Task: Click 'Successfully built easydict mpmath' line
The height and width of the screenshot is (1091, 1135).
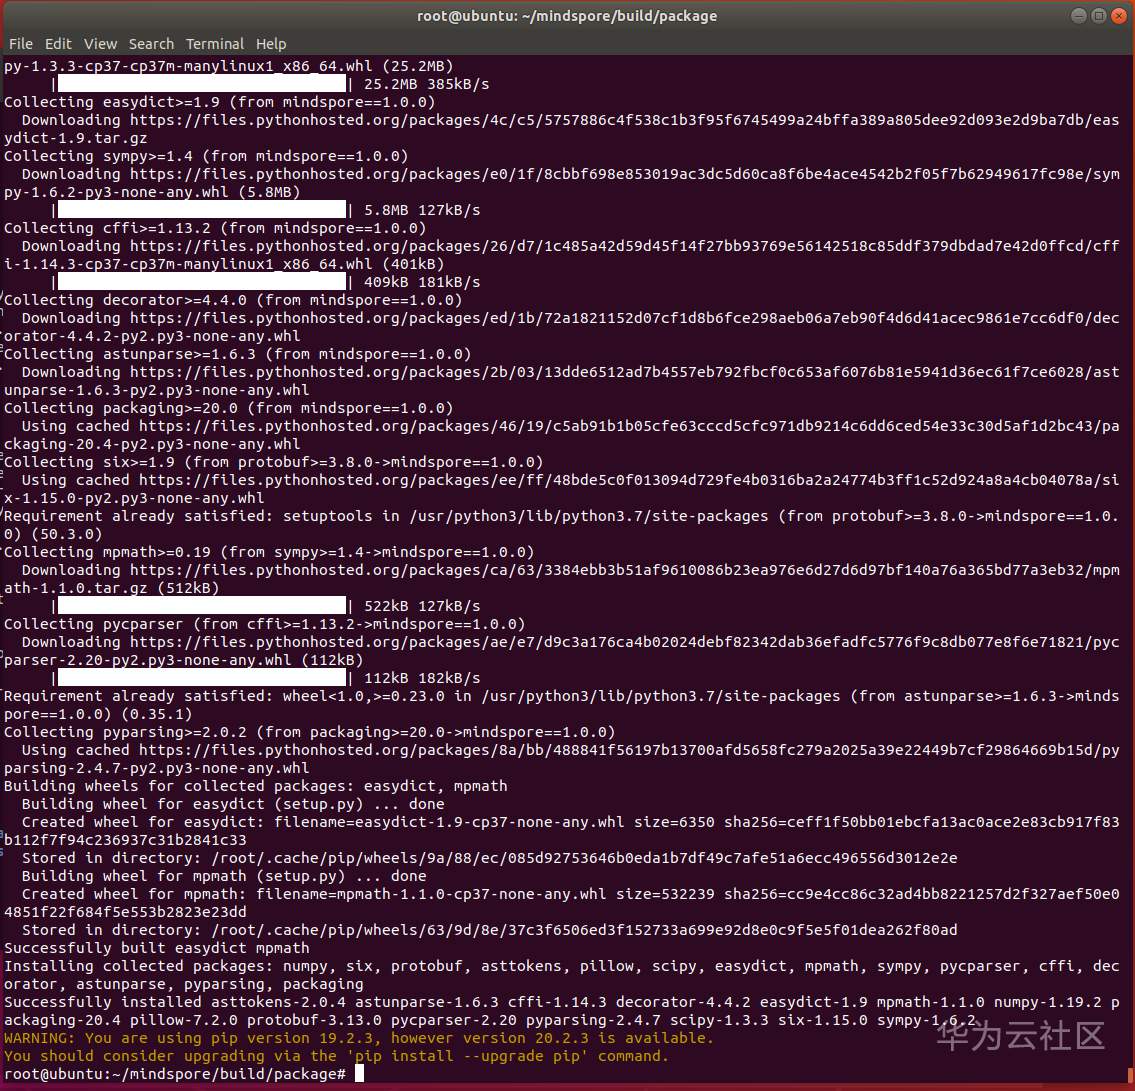Action: (156, 948)
